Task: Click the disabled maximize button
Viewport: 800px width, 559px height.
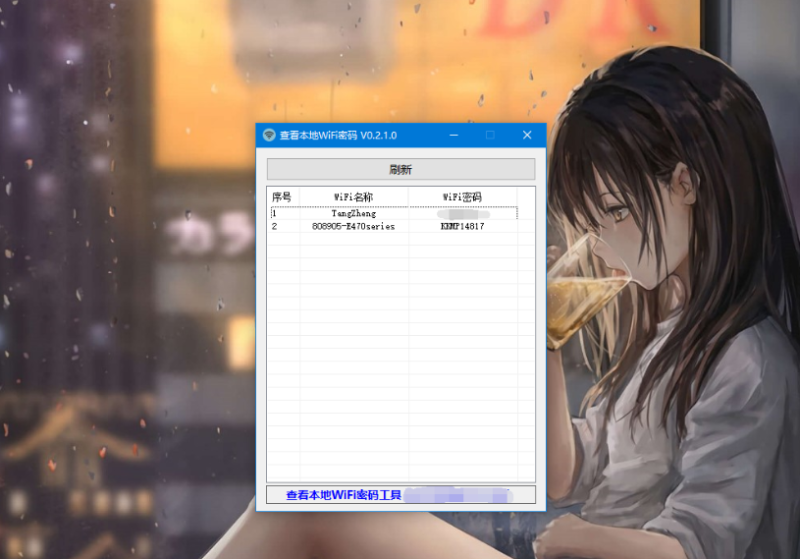Action: (x=490, y=135)
